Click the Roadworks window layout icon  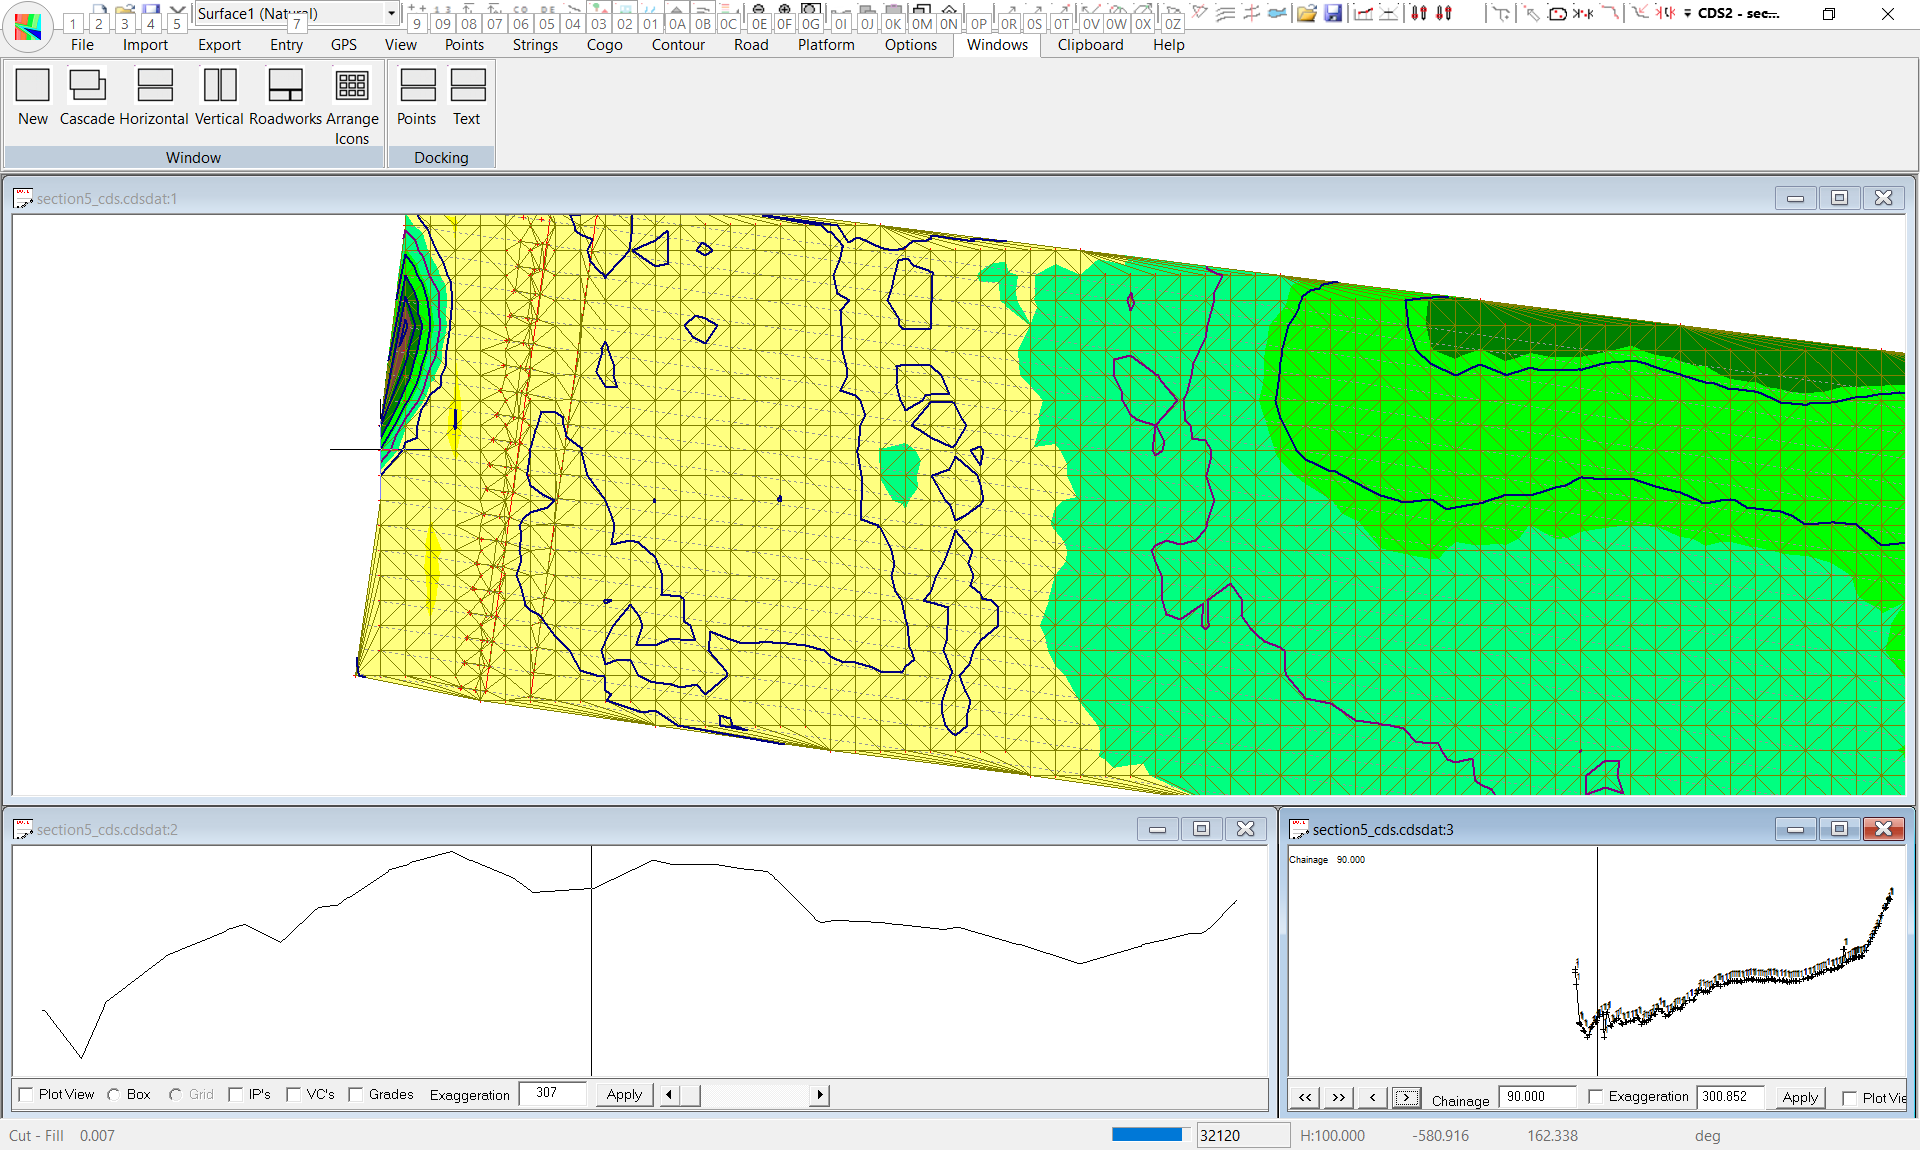point(285,86)
